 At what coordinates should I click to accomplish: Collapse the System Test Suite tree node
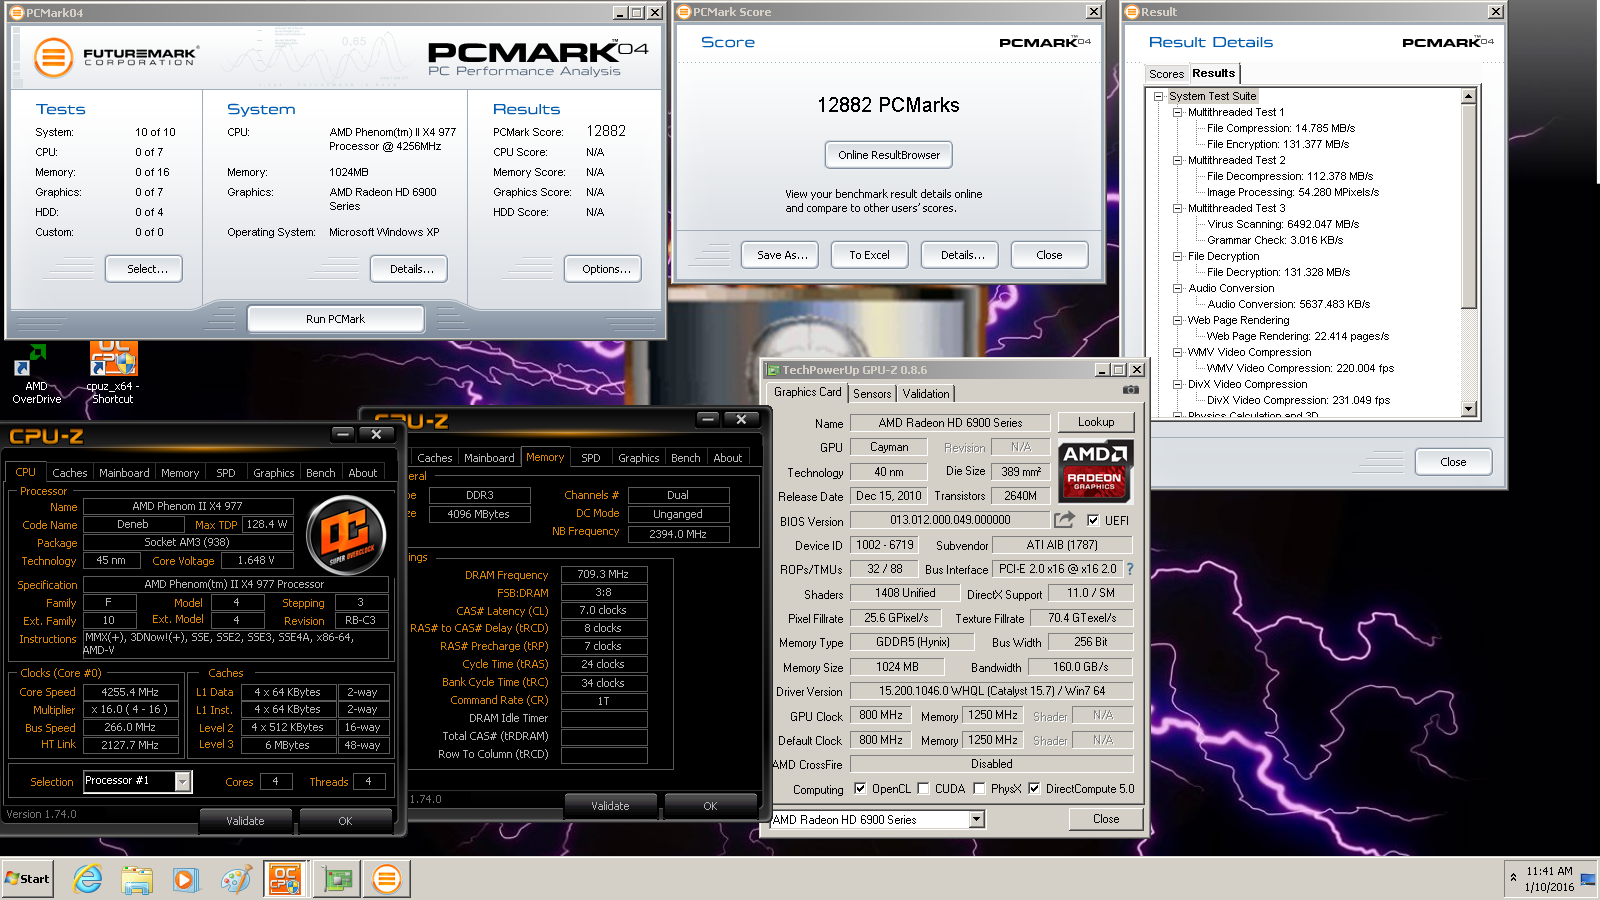click(1158, 96)
